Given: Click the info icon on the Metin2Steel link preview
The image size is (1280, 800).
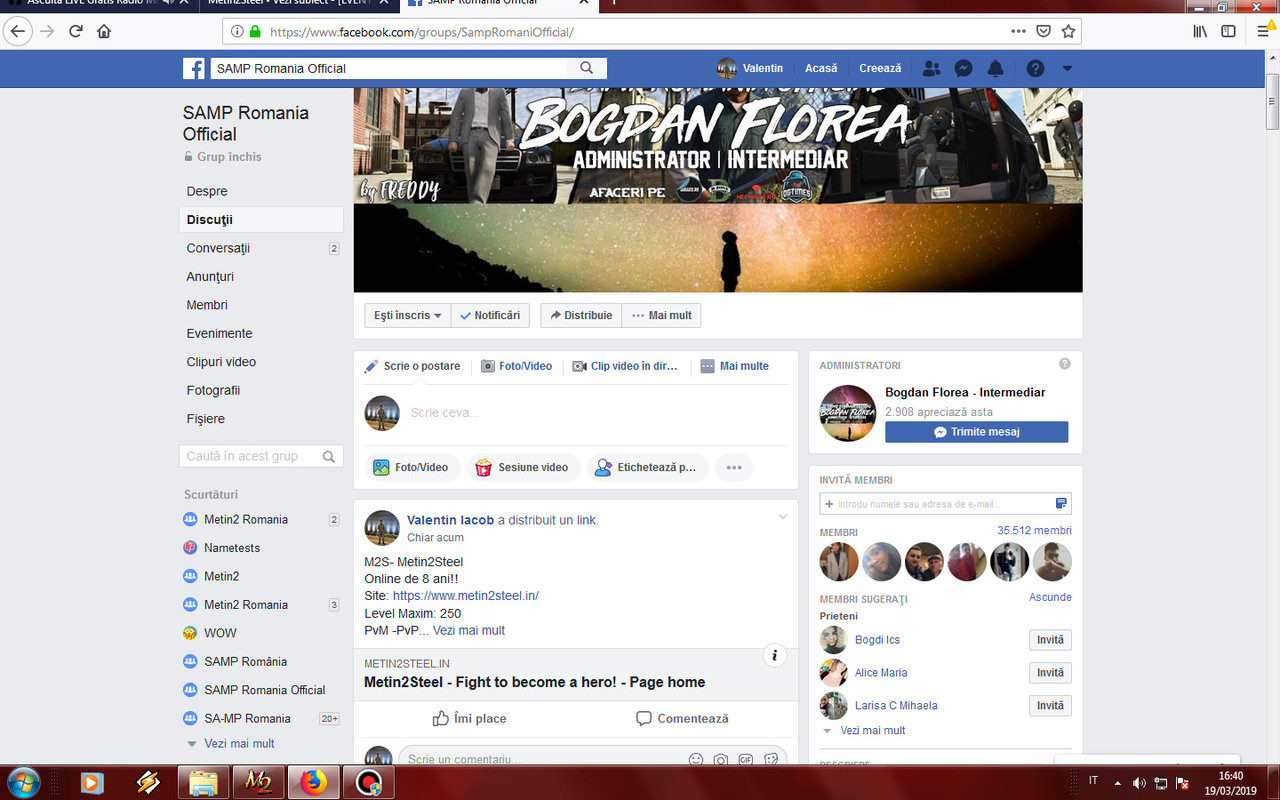Looking at the screenshot, I should (774, 656).
